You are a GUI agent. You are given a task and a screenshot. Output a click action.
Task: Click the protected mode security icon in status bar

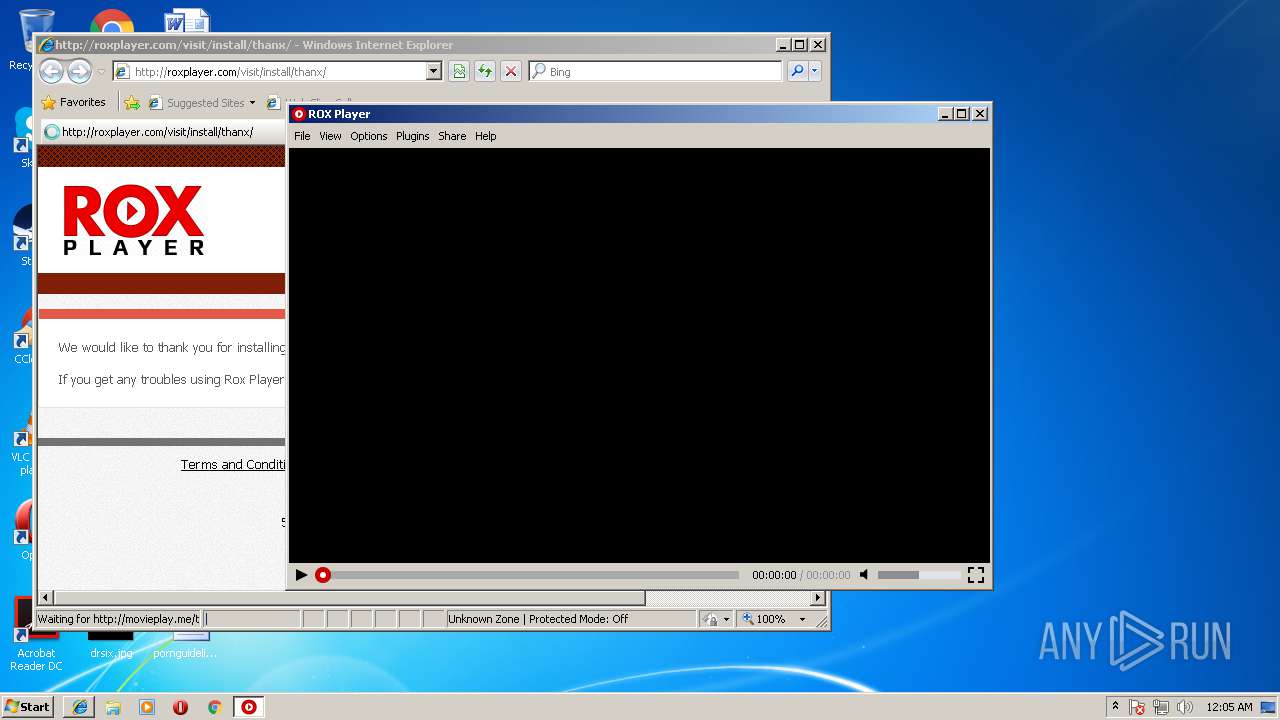click(711, 619)
